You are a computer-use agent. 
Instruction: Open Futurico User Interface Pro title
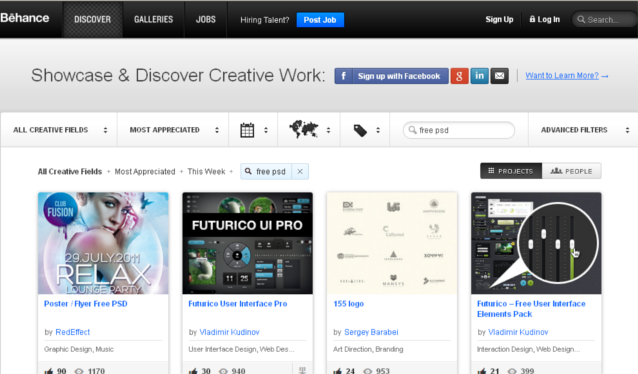click(x=238, y=304)
